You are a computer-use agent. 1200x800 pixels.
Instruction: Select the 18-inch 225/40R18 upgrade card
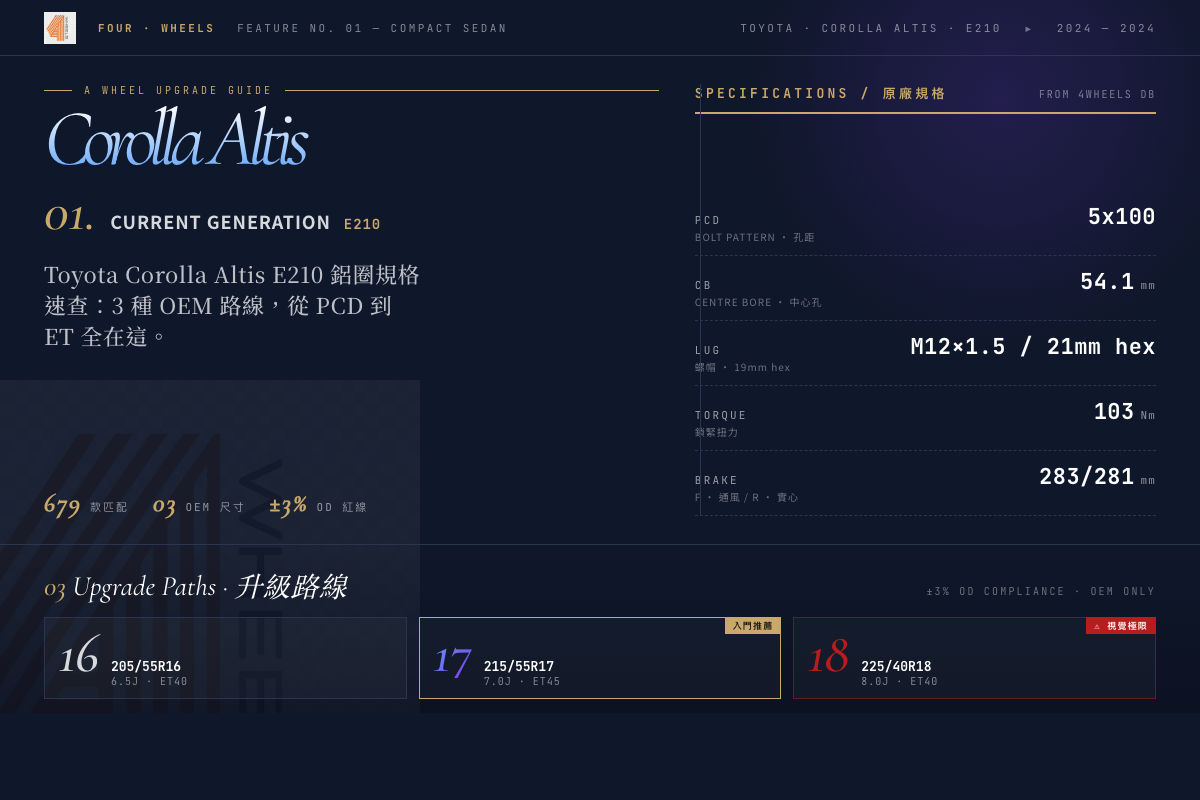tap(974, 658)
